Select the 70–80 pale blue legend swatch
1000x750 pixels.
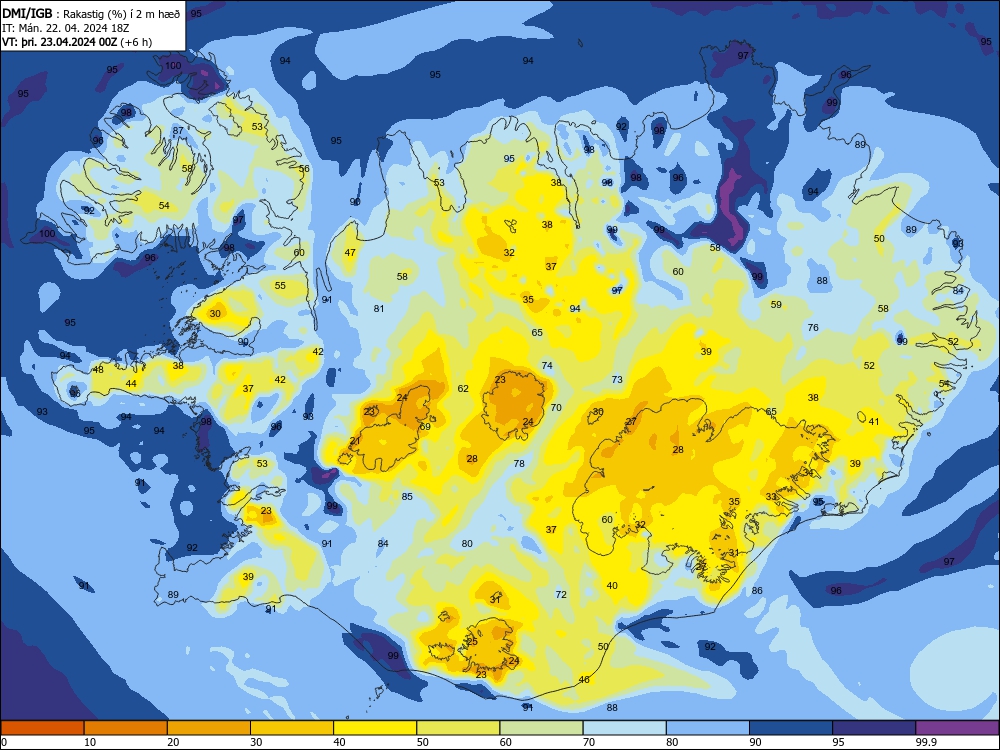coord(624,728)
